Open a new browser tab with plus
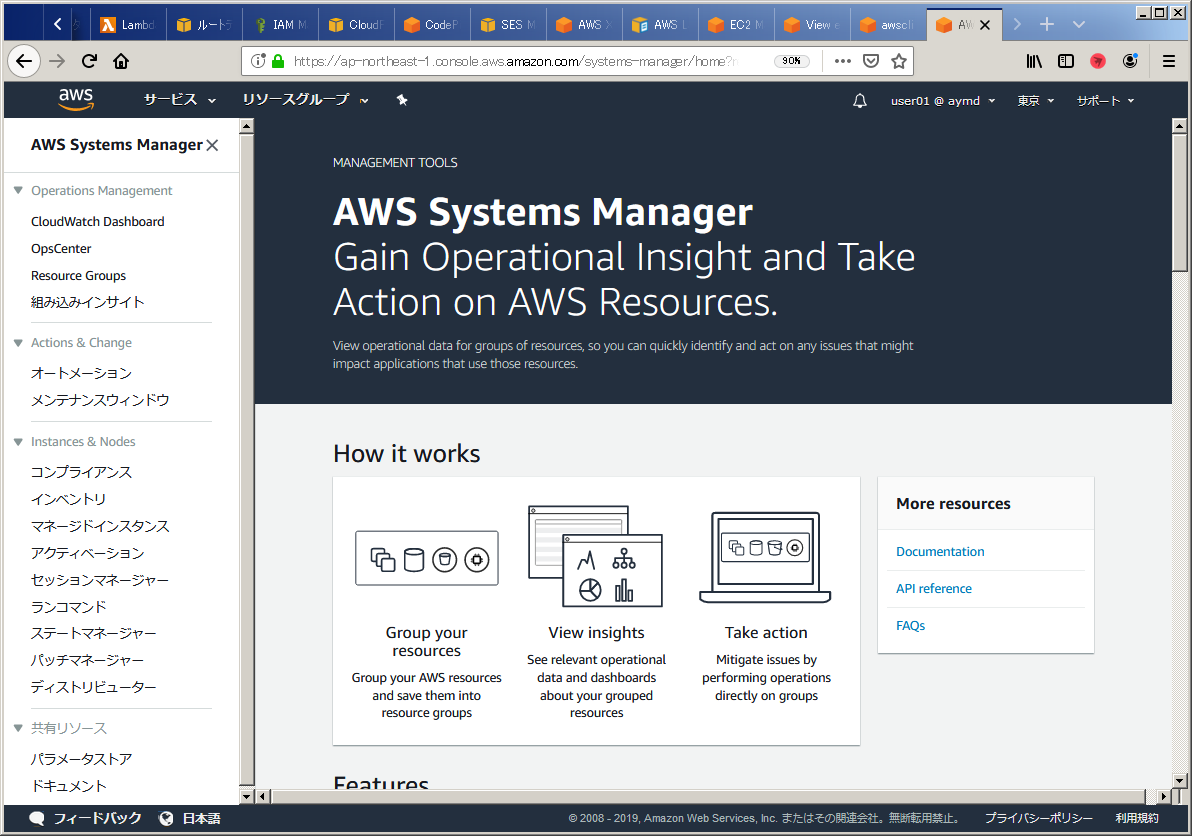1192x836 pixels. [1047, 24]
